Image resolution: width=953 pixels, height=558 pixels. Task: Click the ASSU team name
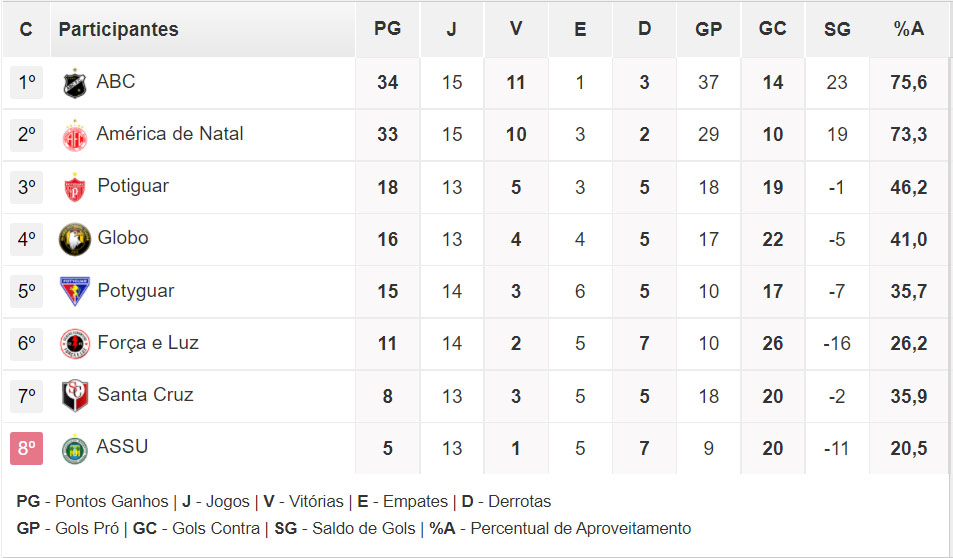(x=122, y=447)
